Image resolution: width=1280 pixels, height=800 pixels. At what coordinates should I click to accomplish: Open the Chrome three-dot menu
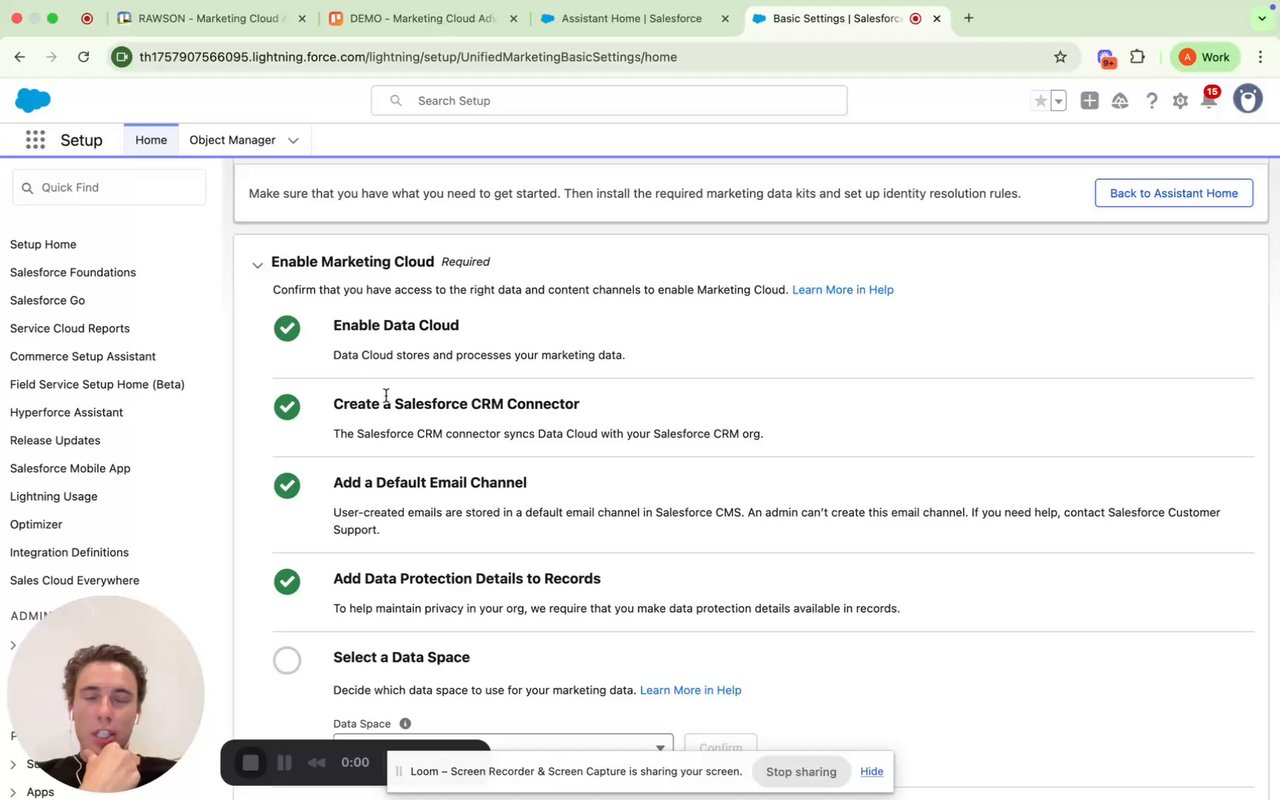point(1260,57)
